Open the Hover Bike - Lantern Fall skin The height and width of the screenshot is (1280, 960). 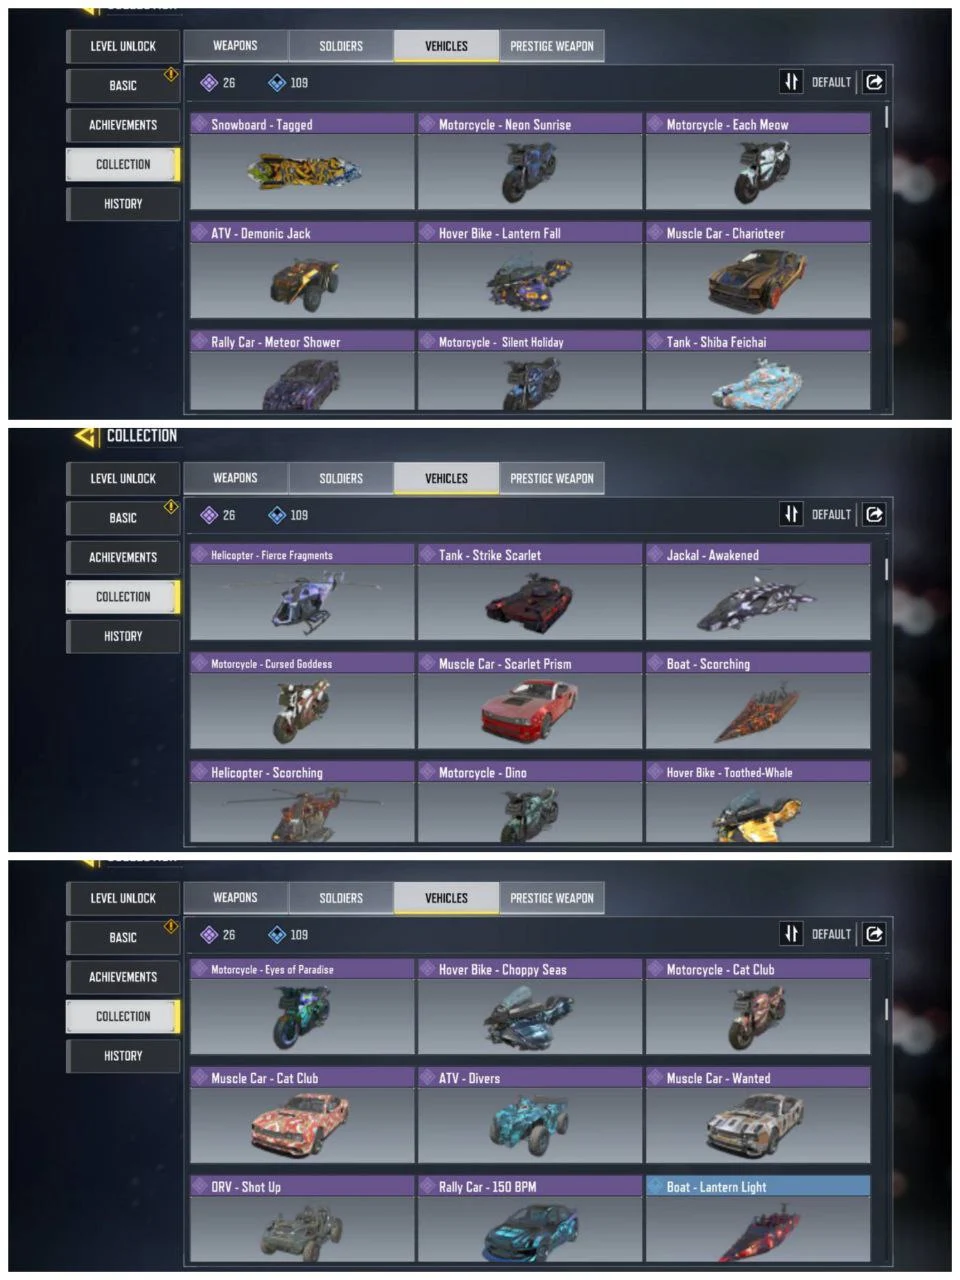pyautogui.click(x=530, y=271)
